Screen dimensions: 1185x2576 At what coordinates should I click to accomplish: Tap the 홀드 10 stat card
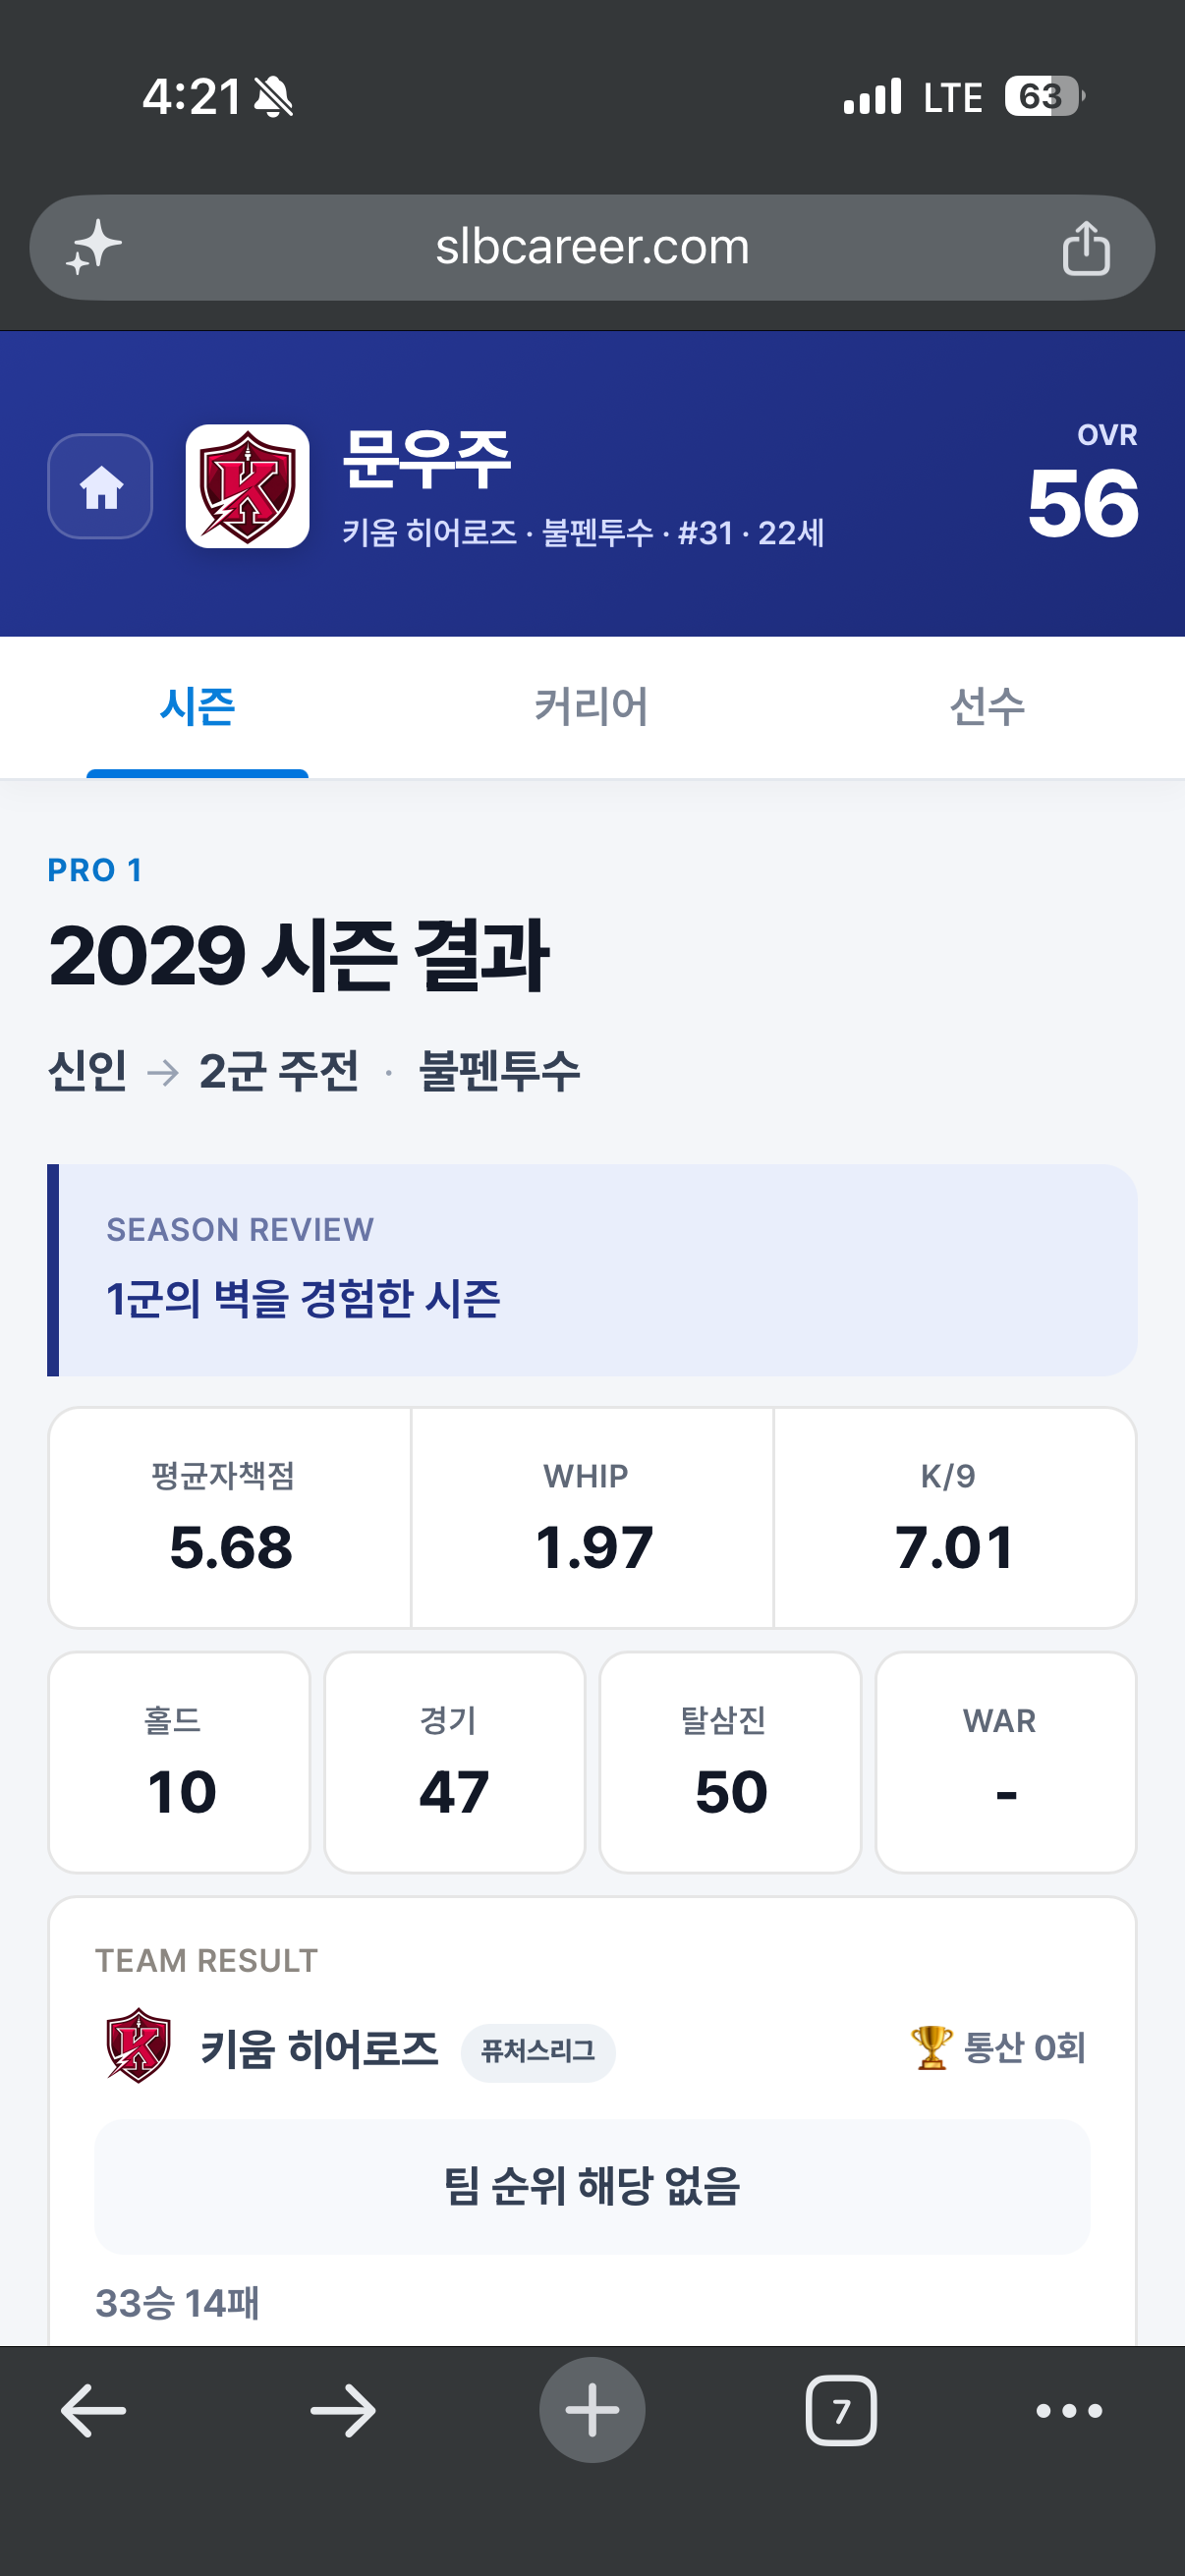pos(180,1762)
